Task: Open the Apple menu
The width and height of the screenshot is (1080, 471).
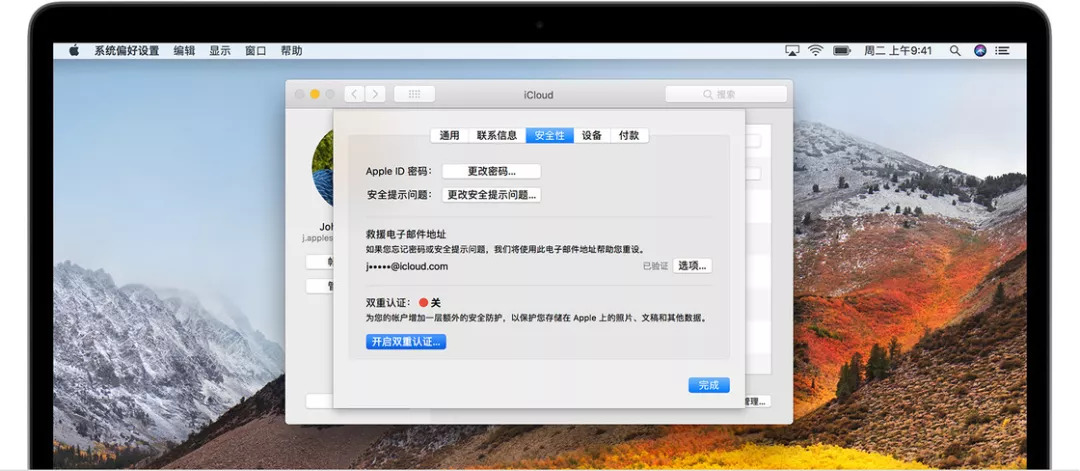Action: coord(74,50)
